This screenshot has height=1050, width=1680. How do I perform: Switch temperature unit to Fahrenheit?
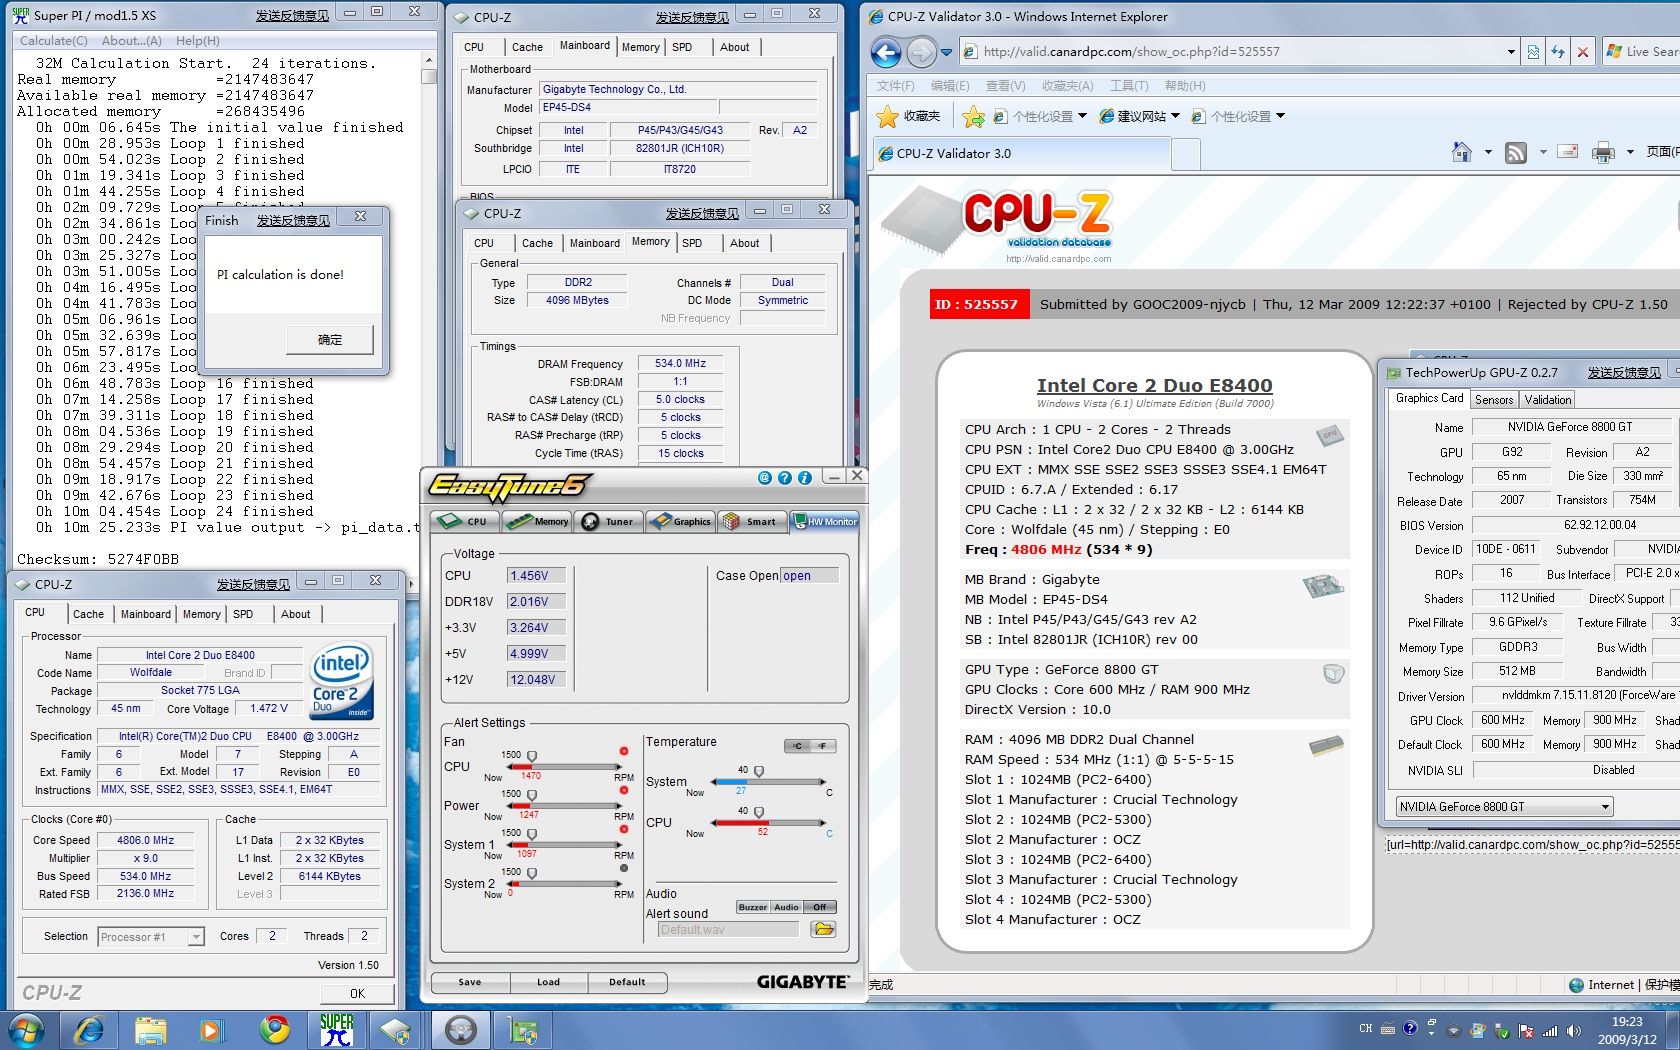click(x=823, y=746)
